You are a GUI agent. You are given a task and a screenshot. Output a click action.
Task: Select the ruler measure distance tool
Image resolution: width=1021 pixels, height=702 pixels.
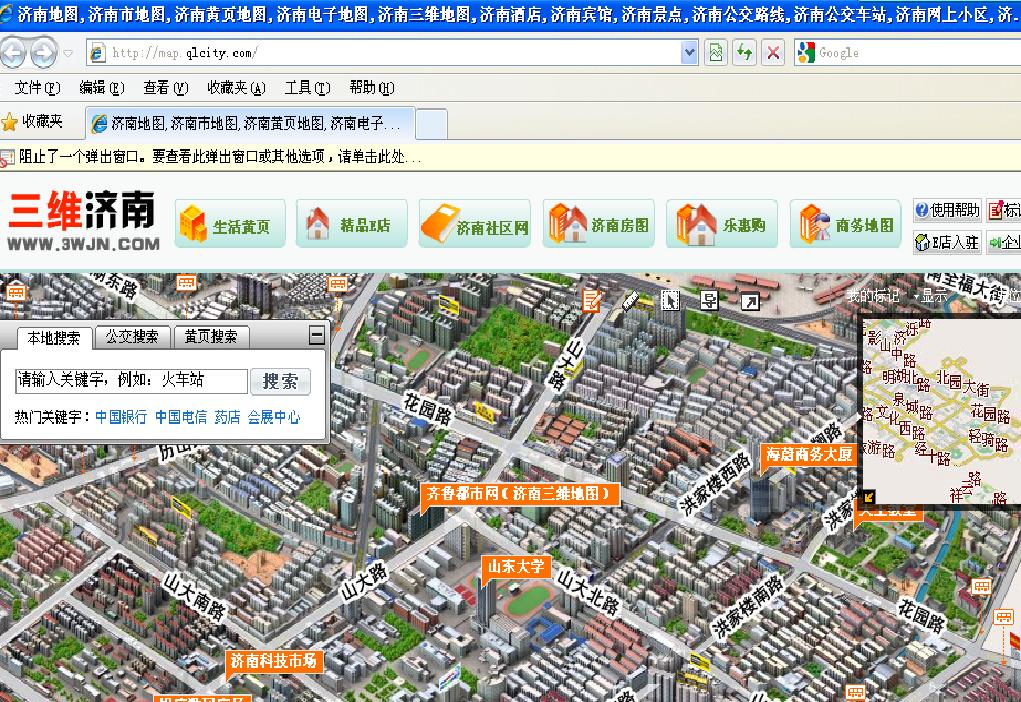click(631, 300)
